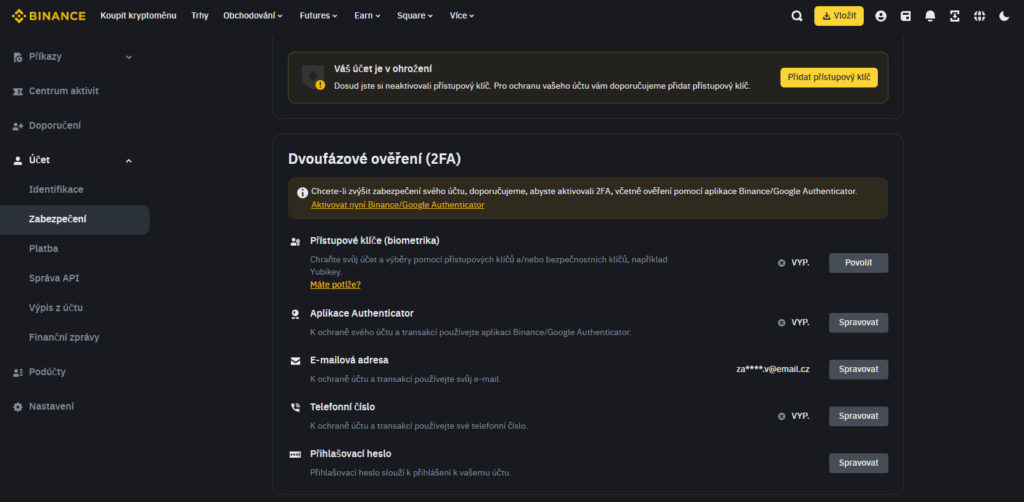Click Spravovat for Telefonní číslo
1024x502 pixels.
[858, 416]
